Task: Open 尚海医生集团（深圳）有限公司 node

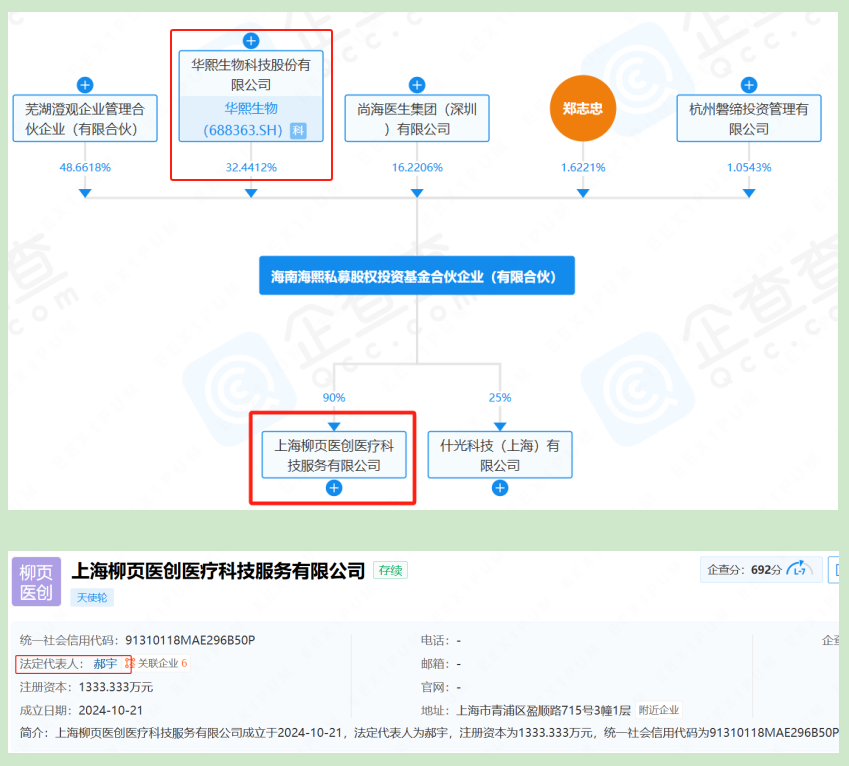Action: click(x=417, y=119)
